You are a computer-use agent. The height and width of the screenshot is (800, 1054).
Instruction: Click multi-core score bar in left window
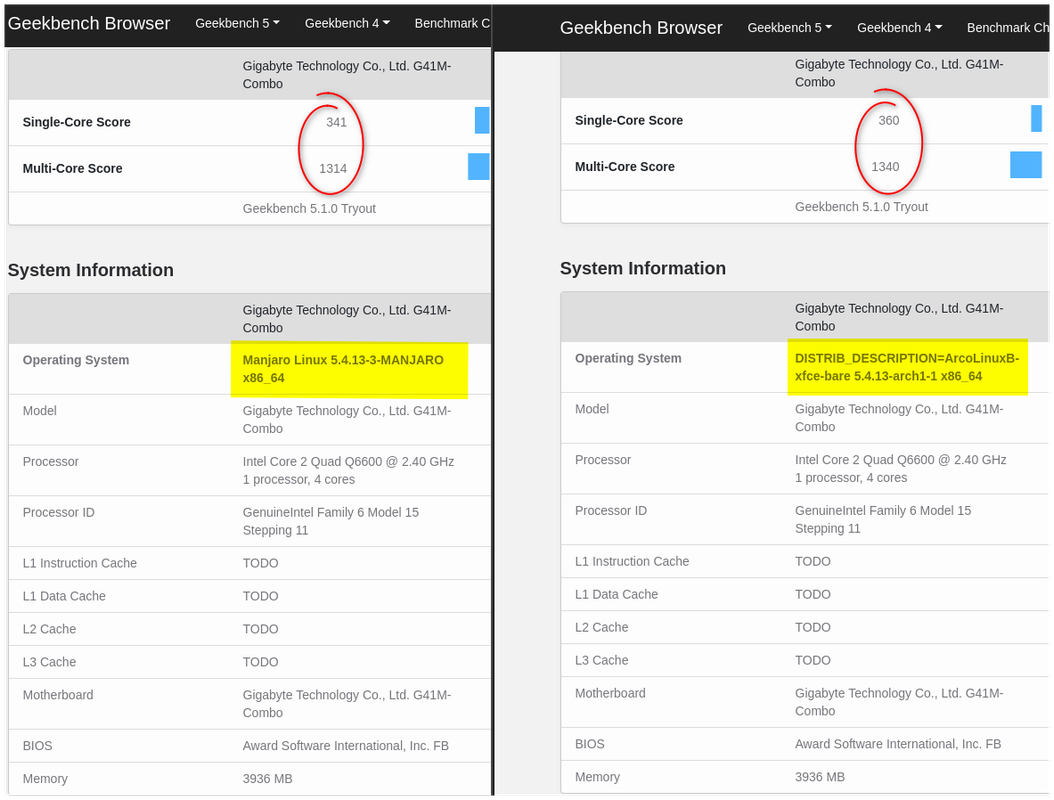[479, 167]
